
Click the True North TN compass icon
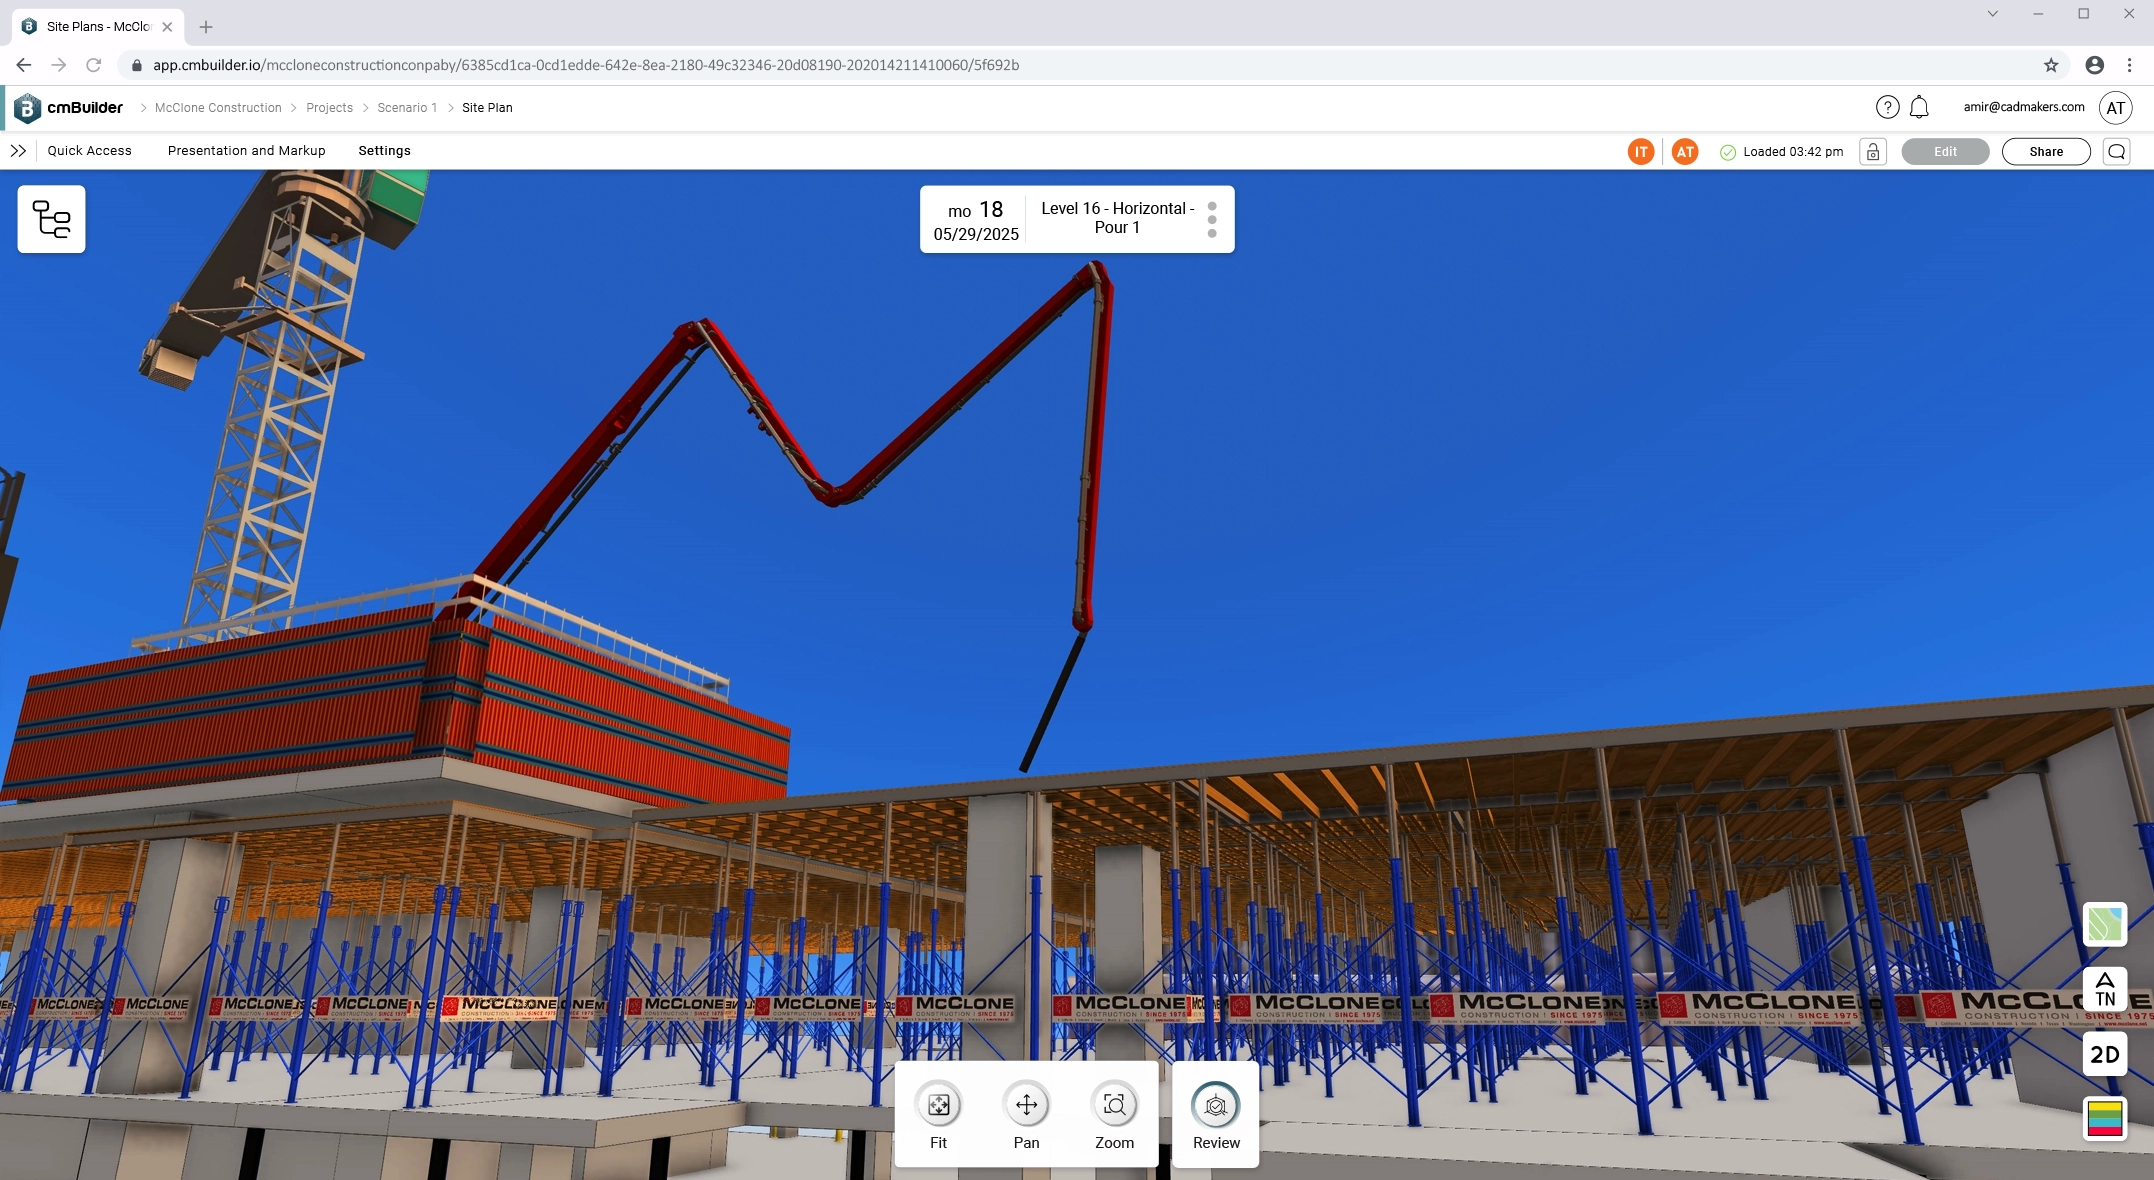click(x=2104, y=990)
